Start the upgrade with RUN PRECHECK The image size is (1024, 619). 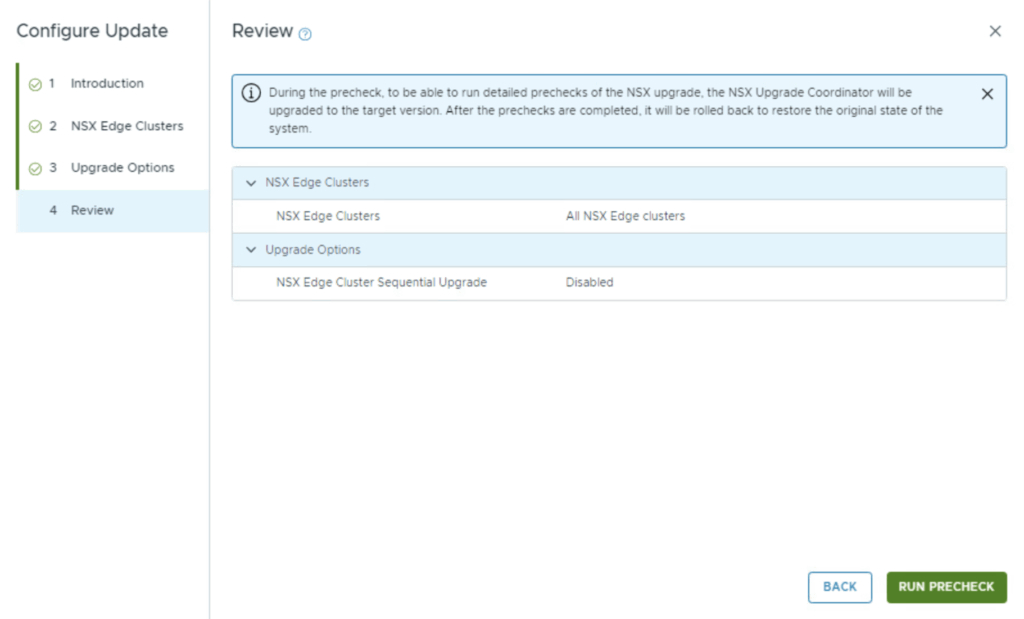click(x=946, y=587)
